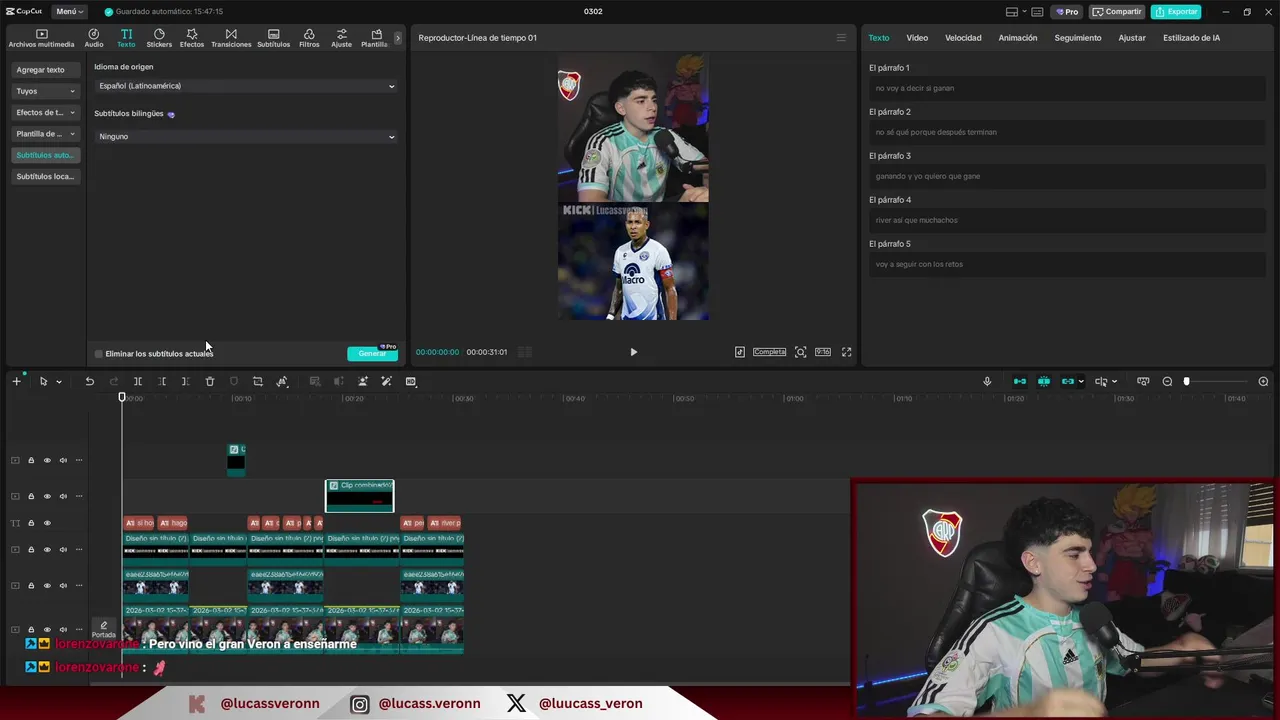The image size is (1280, 720).
Task: Play the preview video
Action: coord(633,352)
